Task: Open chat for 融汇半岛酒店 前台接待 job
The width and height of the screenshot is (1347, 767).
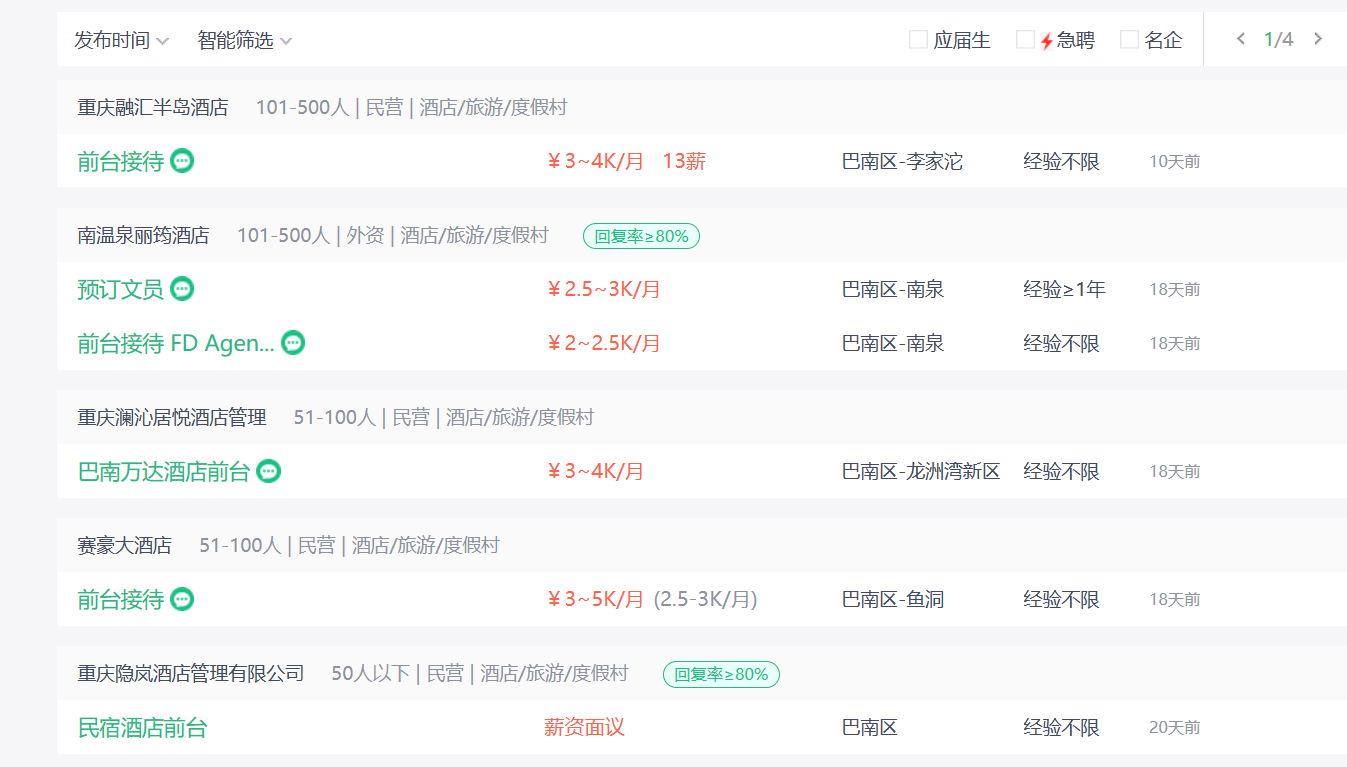Action: [x=182, y=161]
